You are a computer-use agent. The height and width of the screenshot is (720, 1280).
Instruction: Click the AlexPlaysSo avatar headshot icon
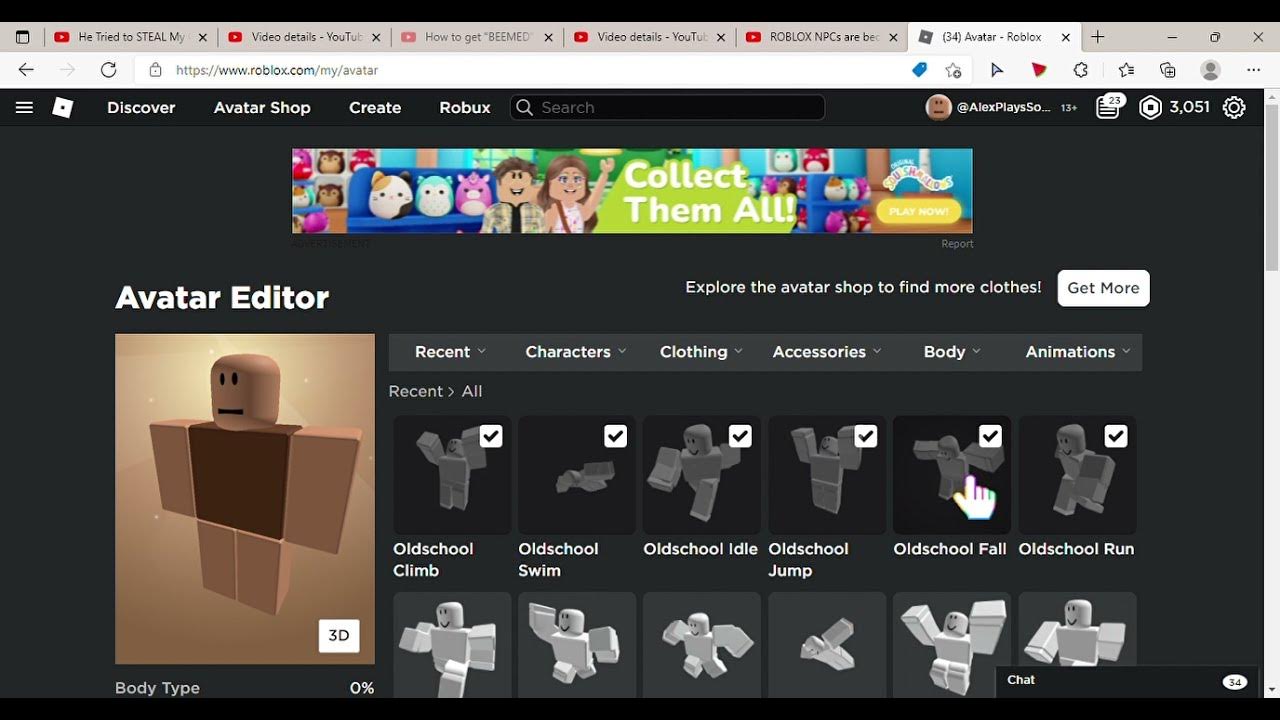pyautogui.click(x=938, y=108)
